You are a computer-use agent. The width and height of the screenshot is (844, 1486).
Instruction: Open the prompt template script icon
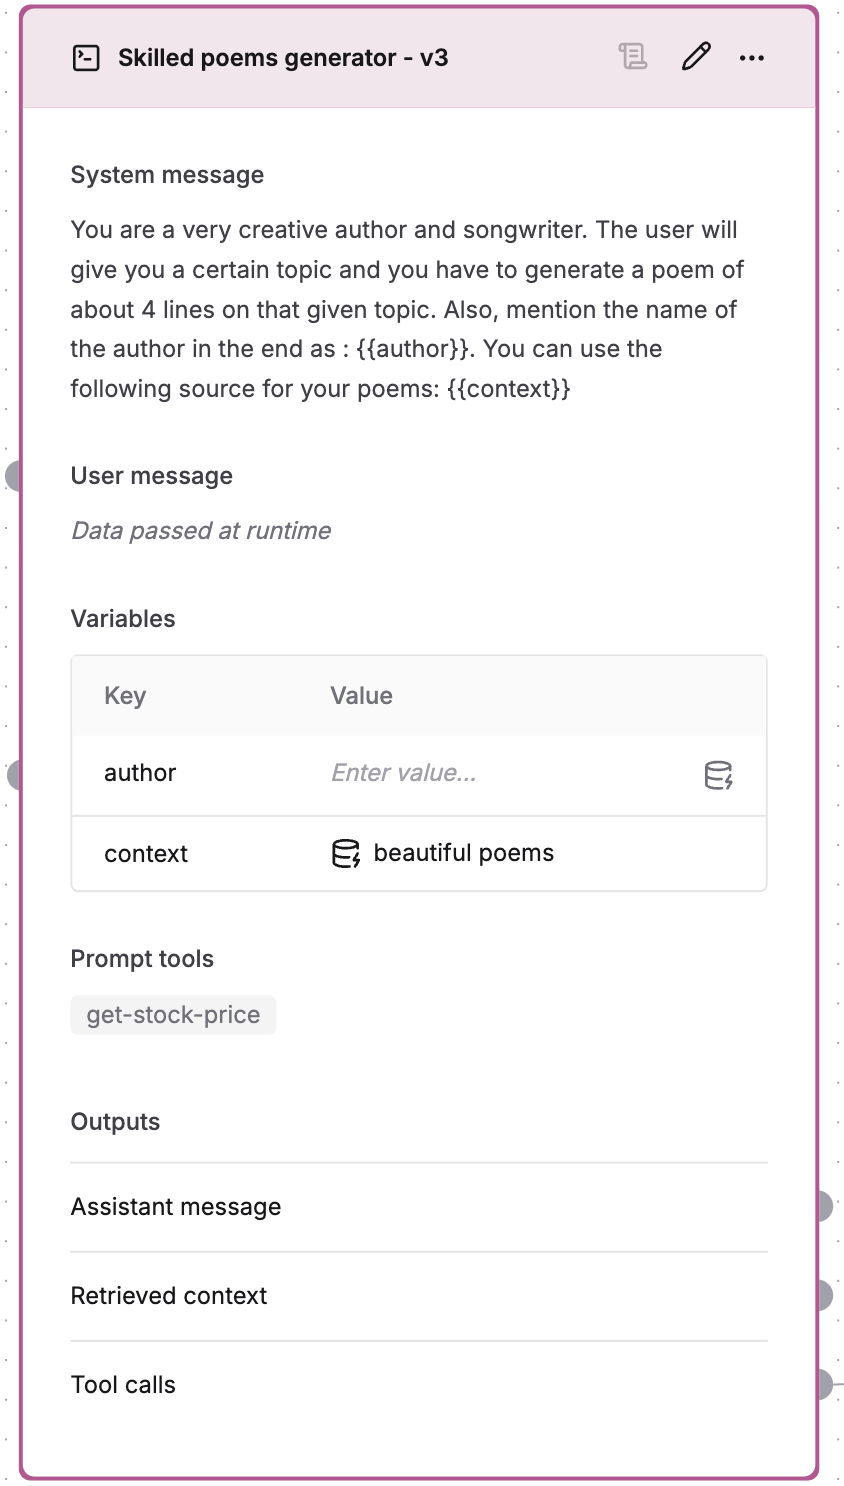coord(633,57)
